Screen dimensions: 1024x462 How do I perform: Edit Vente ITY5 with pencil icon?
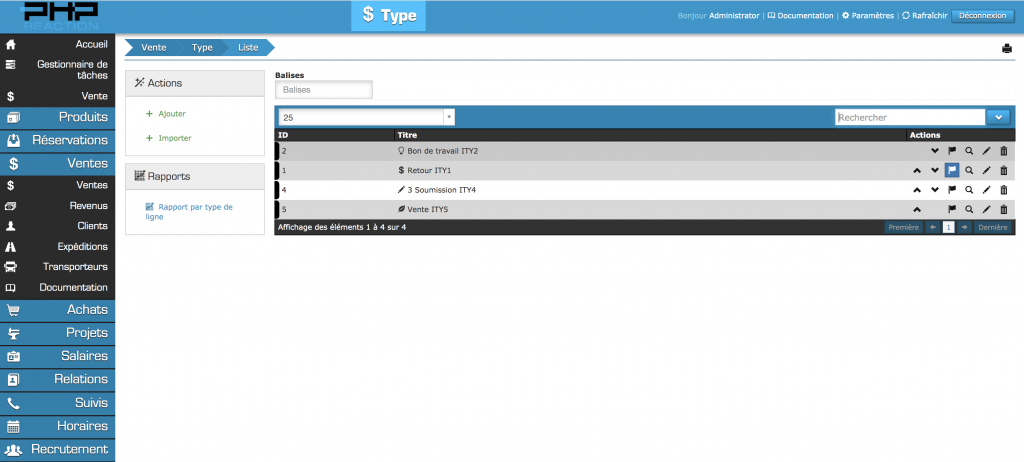[x=986, y=210]
